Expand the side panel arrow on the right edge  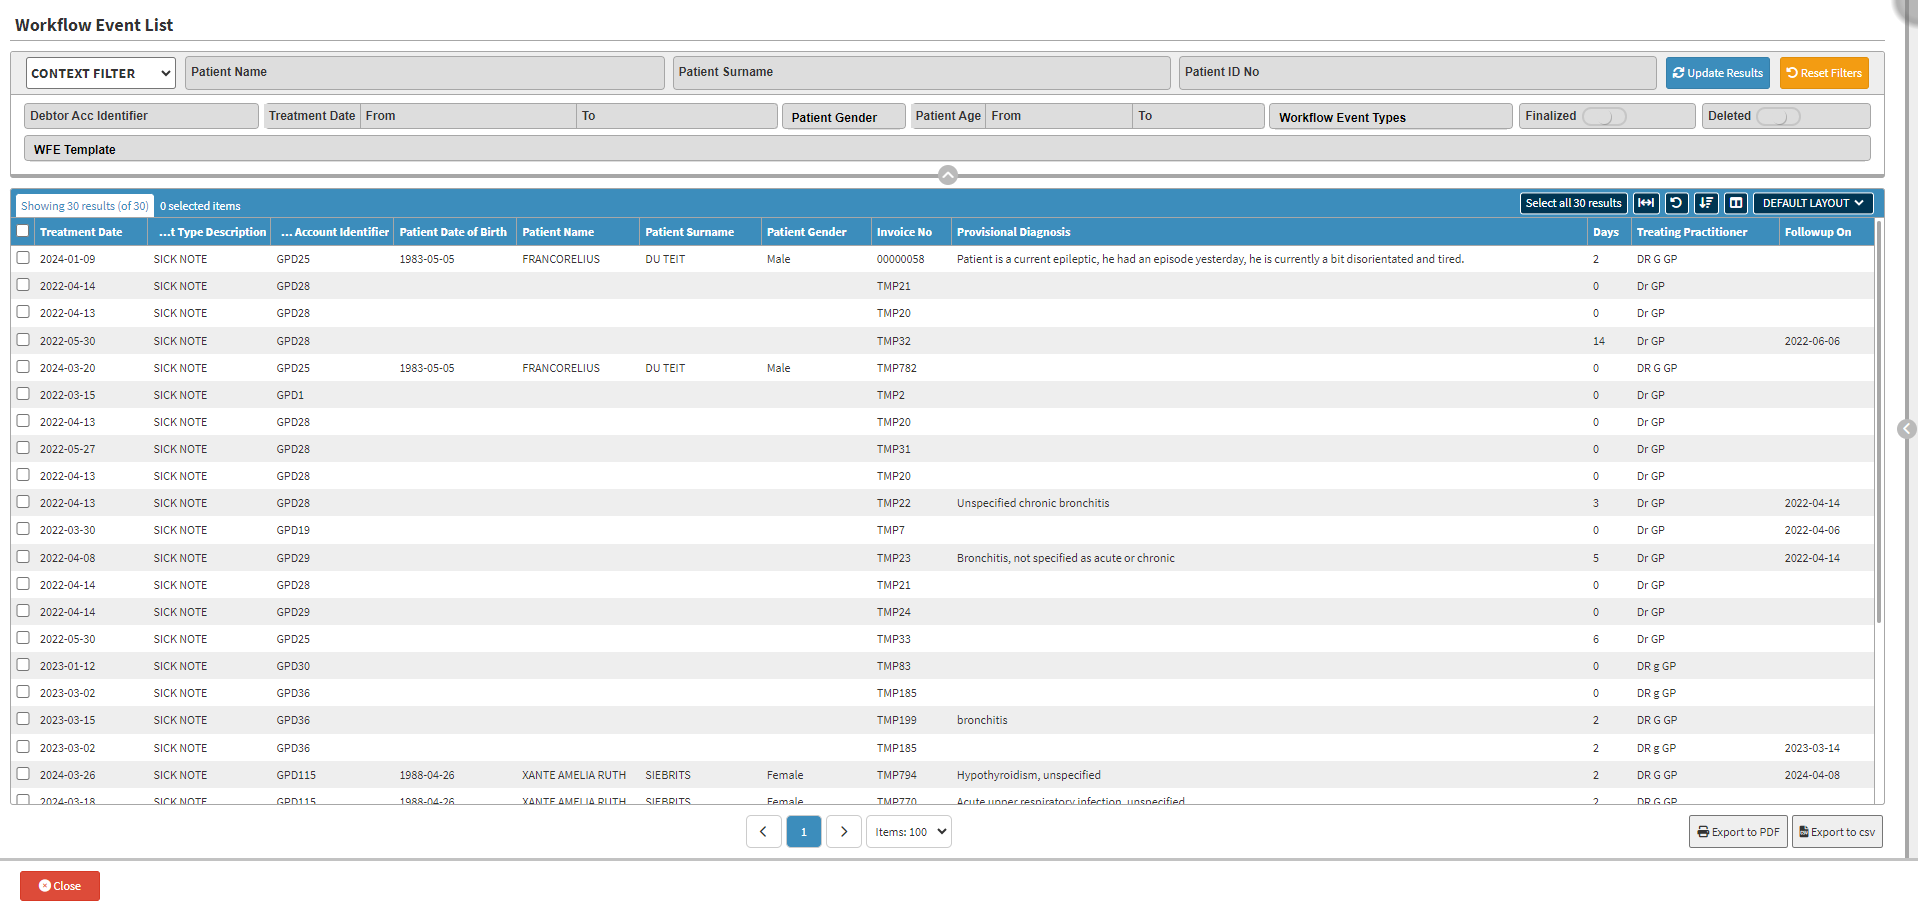(1906, 429)
